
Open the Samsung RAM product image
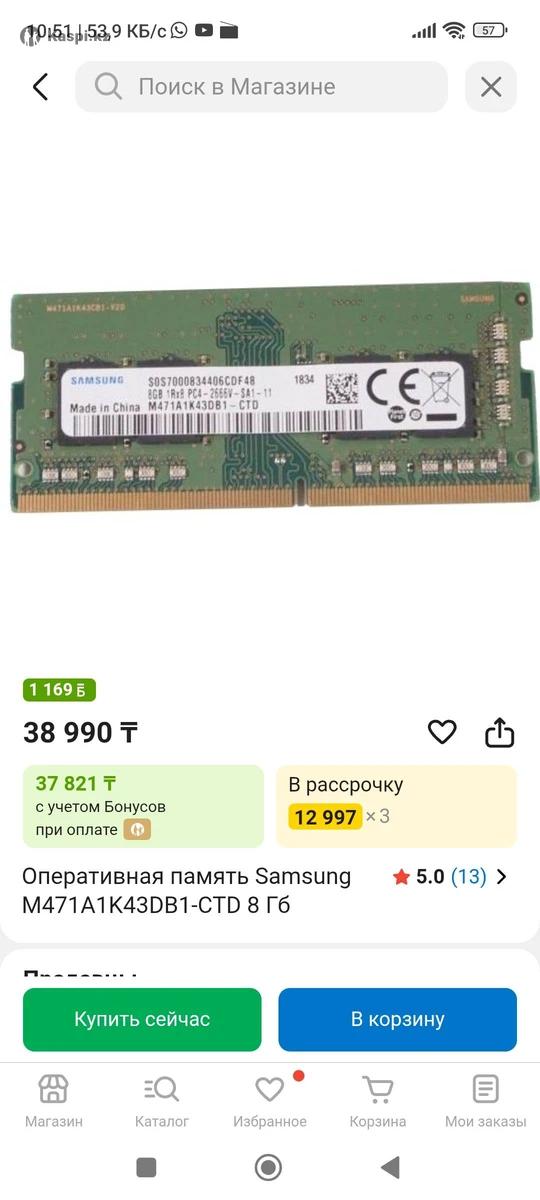pos(270,397)
